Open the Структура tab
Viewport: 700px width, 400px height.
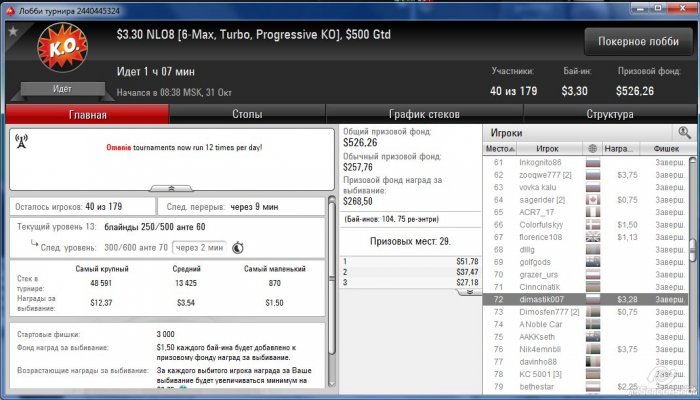[610, 114]
